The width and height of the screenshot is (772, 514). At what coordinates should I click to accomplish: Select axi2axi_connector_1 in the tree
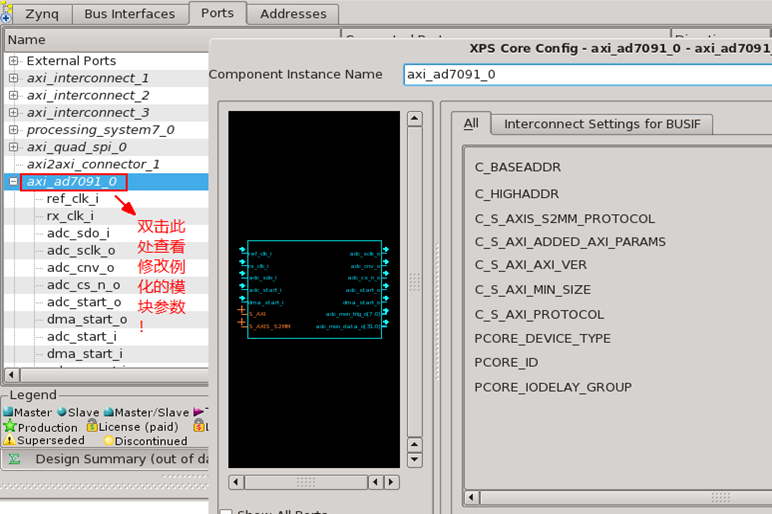click(x=93, y=164)
